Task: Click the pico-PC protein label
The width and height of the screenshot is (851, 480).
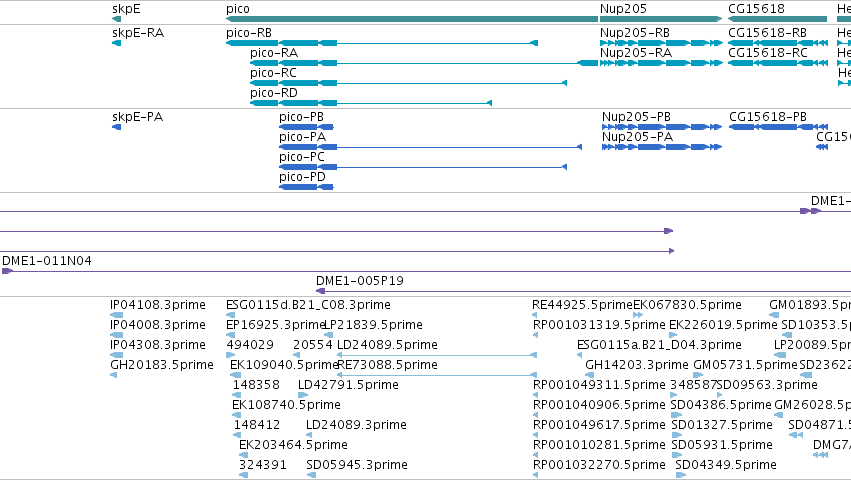Action: (302, 157)
